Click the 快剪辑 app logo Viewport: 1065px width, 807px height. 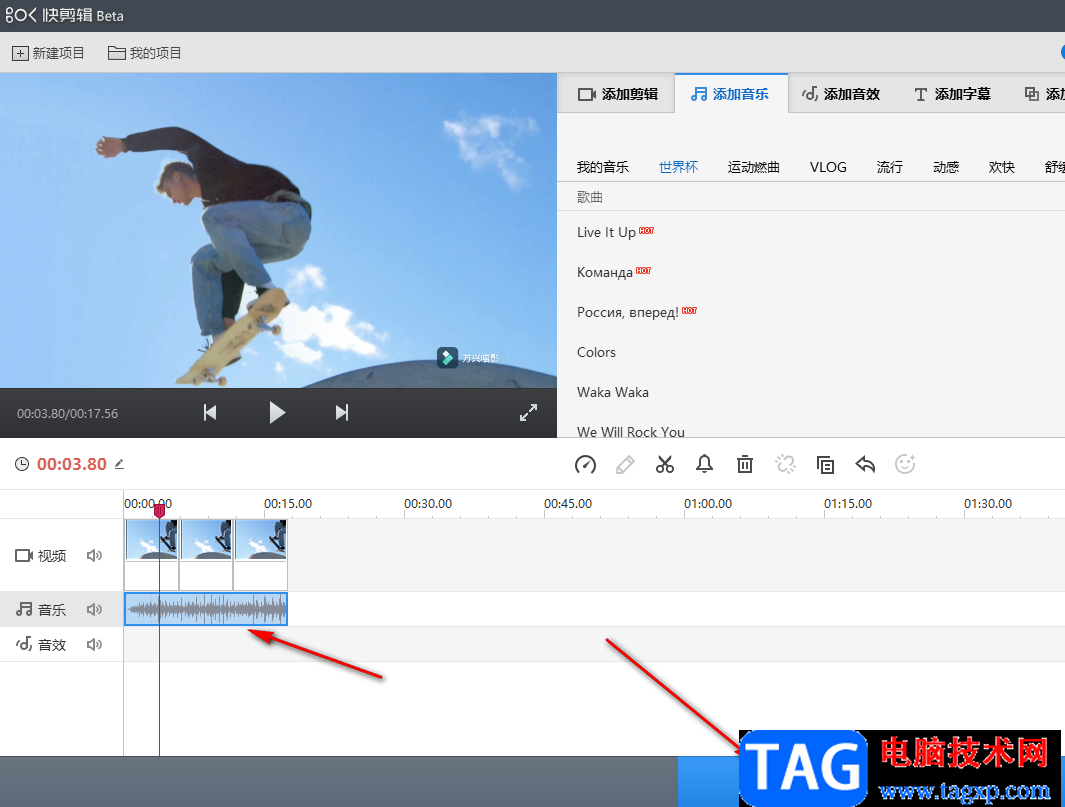(x=65, y=15)
